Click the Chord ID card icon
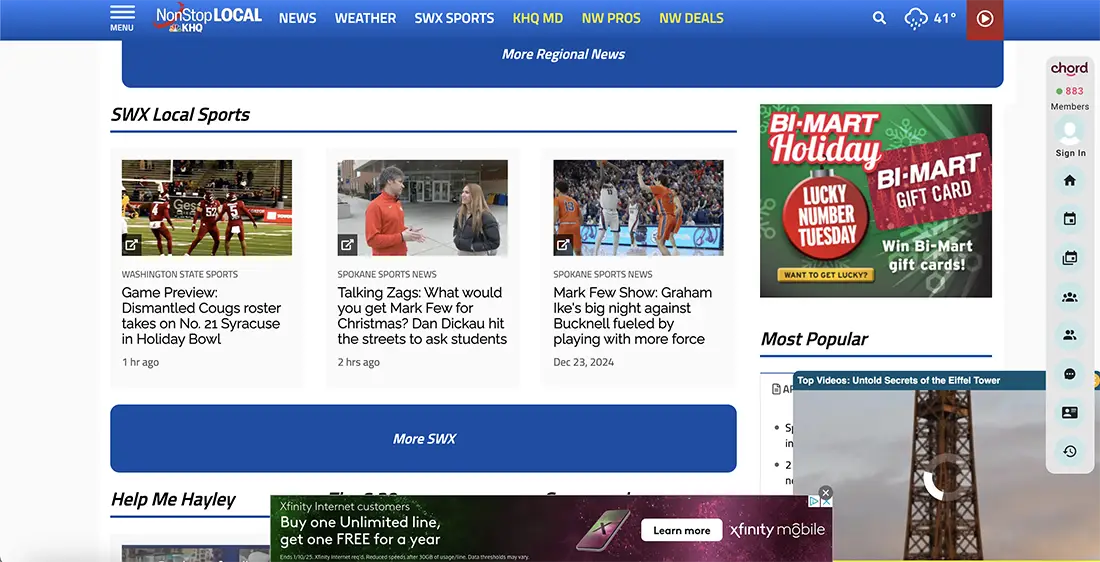Screen dimensions: 1100x562 click(1070, 413)
